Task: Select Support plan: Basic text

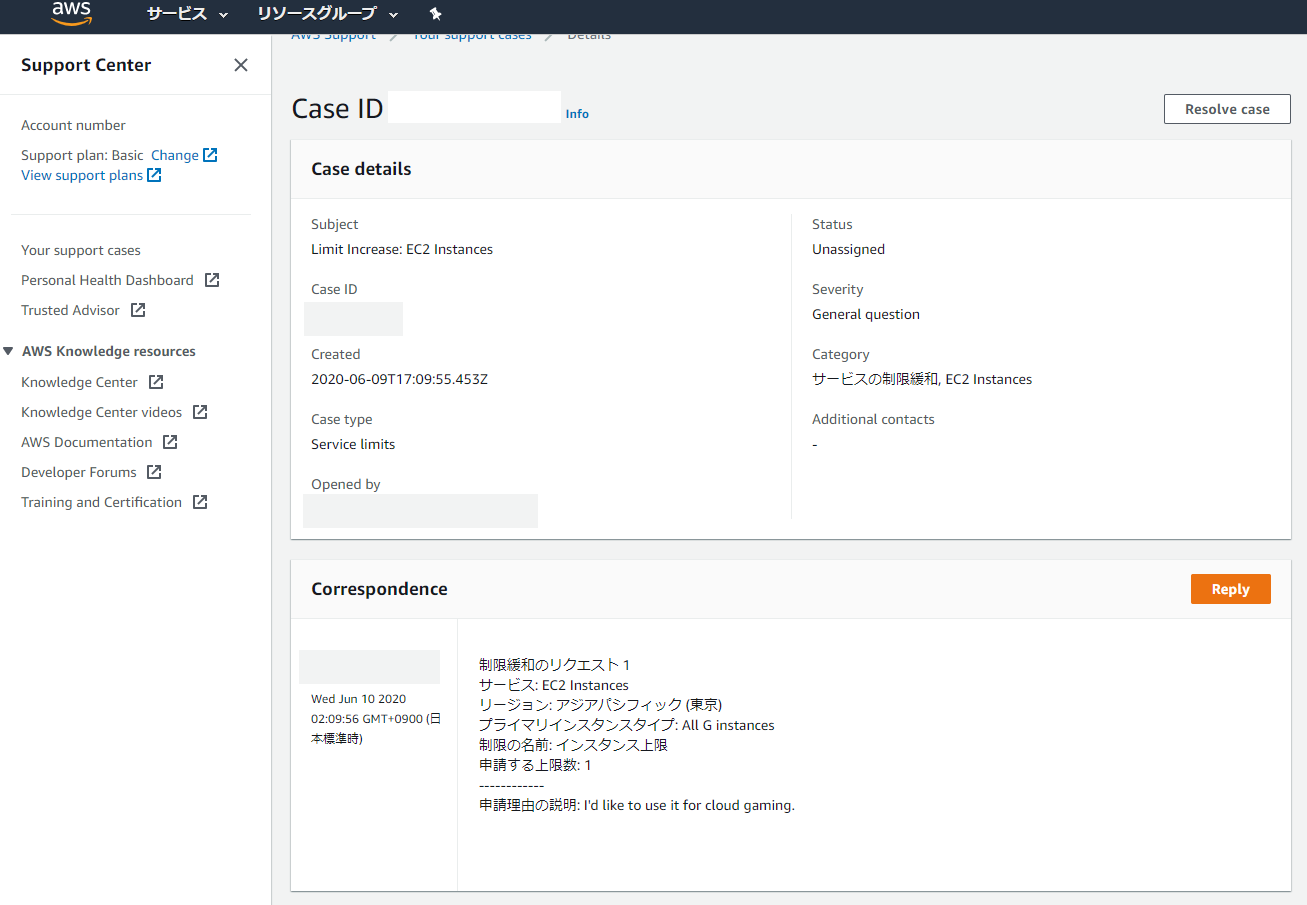Action: 82,155
